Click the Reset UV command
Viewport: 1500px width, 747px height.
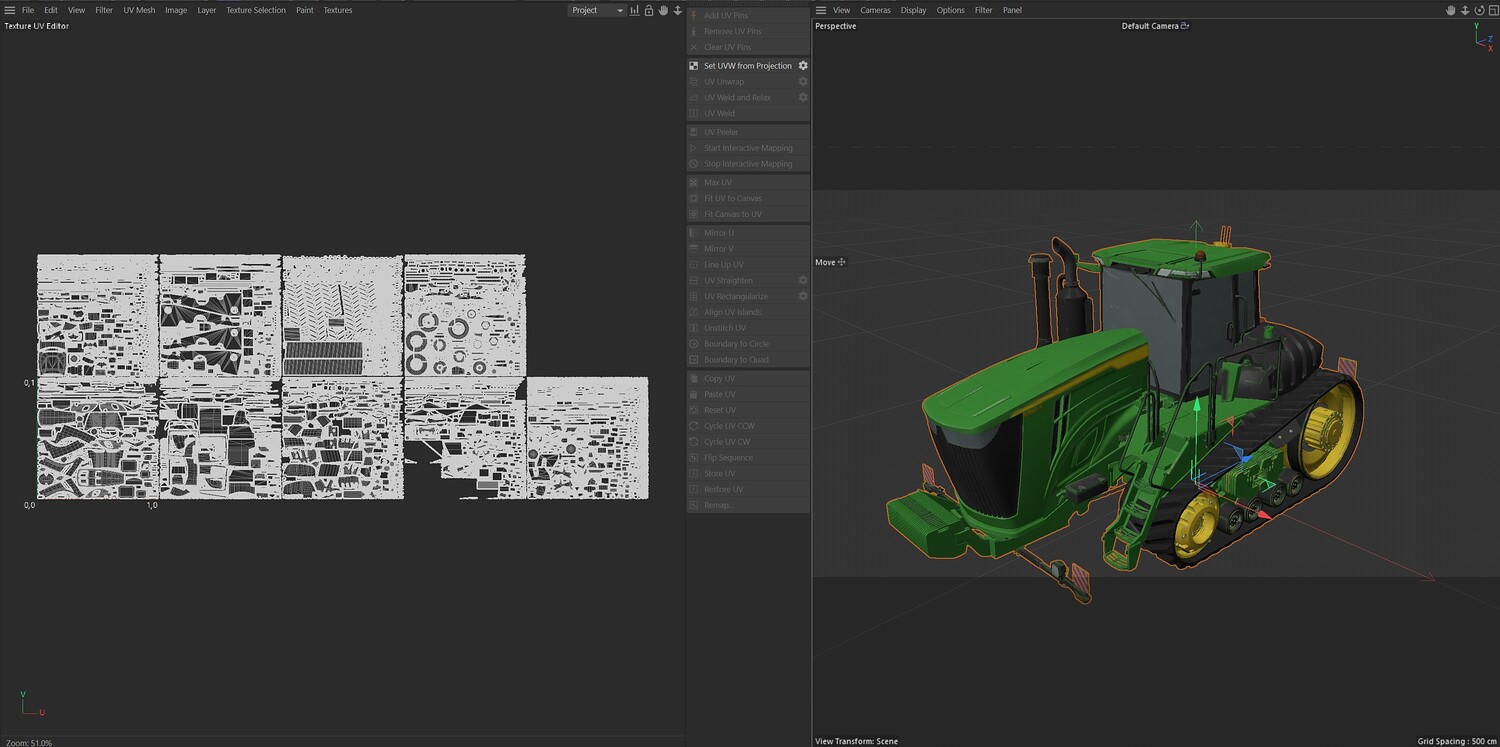[748, 410]
